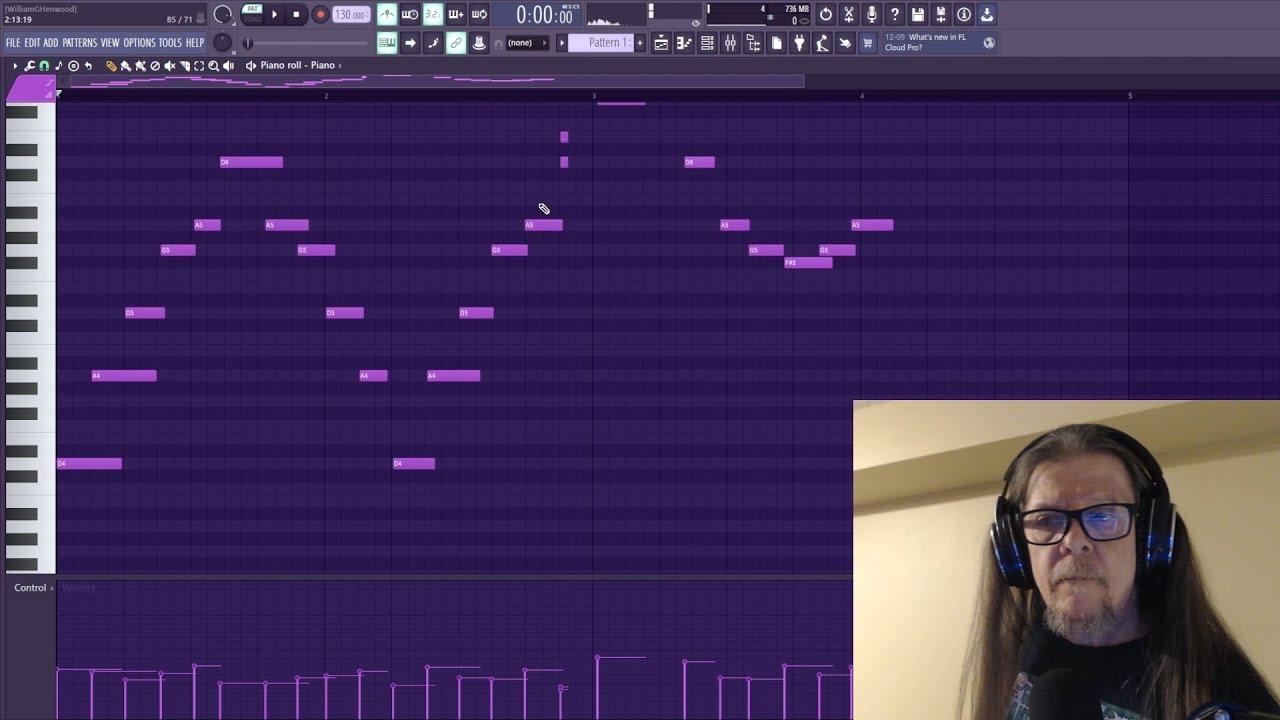Select the Paint brush tool
The height and width of the screenshot is (720, 1280).
pos(125,65)
